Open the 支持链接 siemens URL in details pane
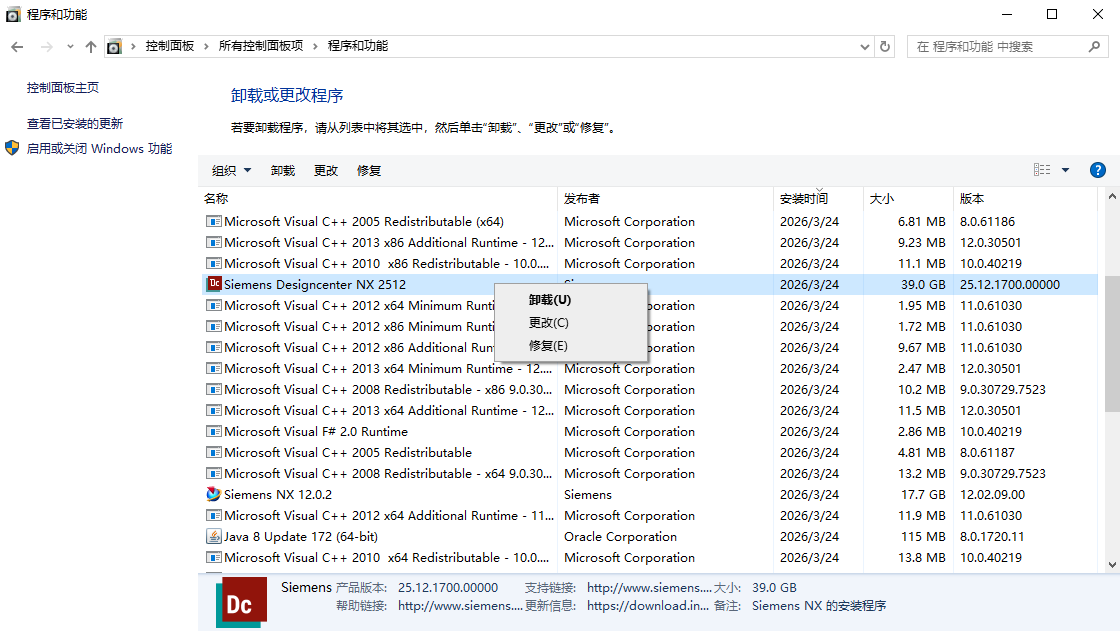Screen dimensions: 1120x631 tap(649, 587)
